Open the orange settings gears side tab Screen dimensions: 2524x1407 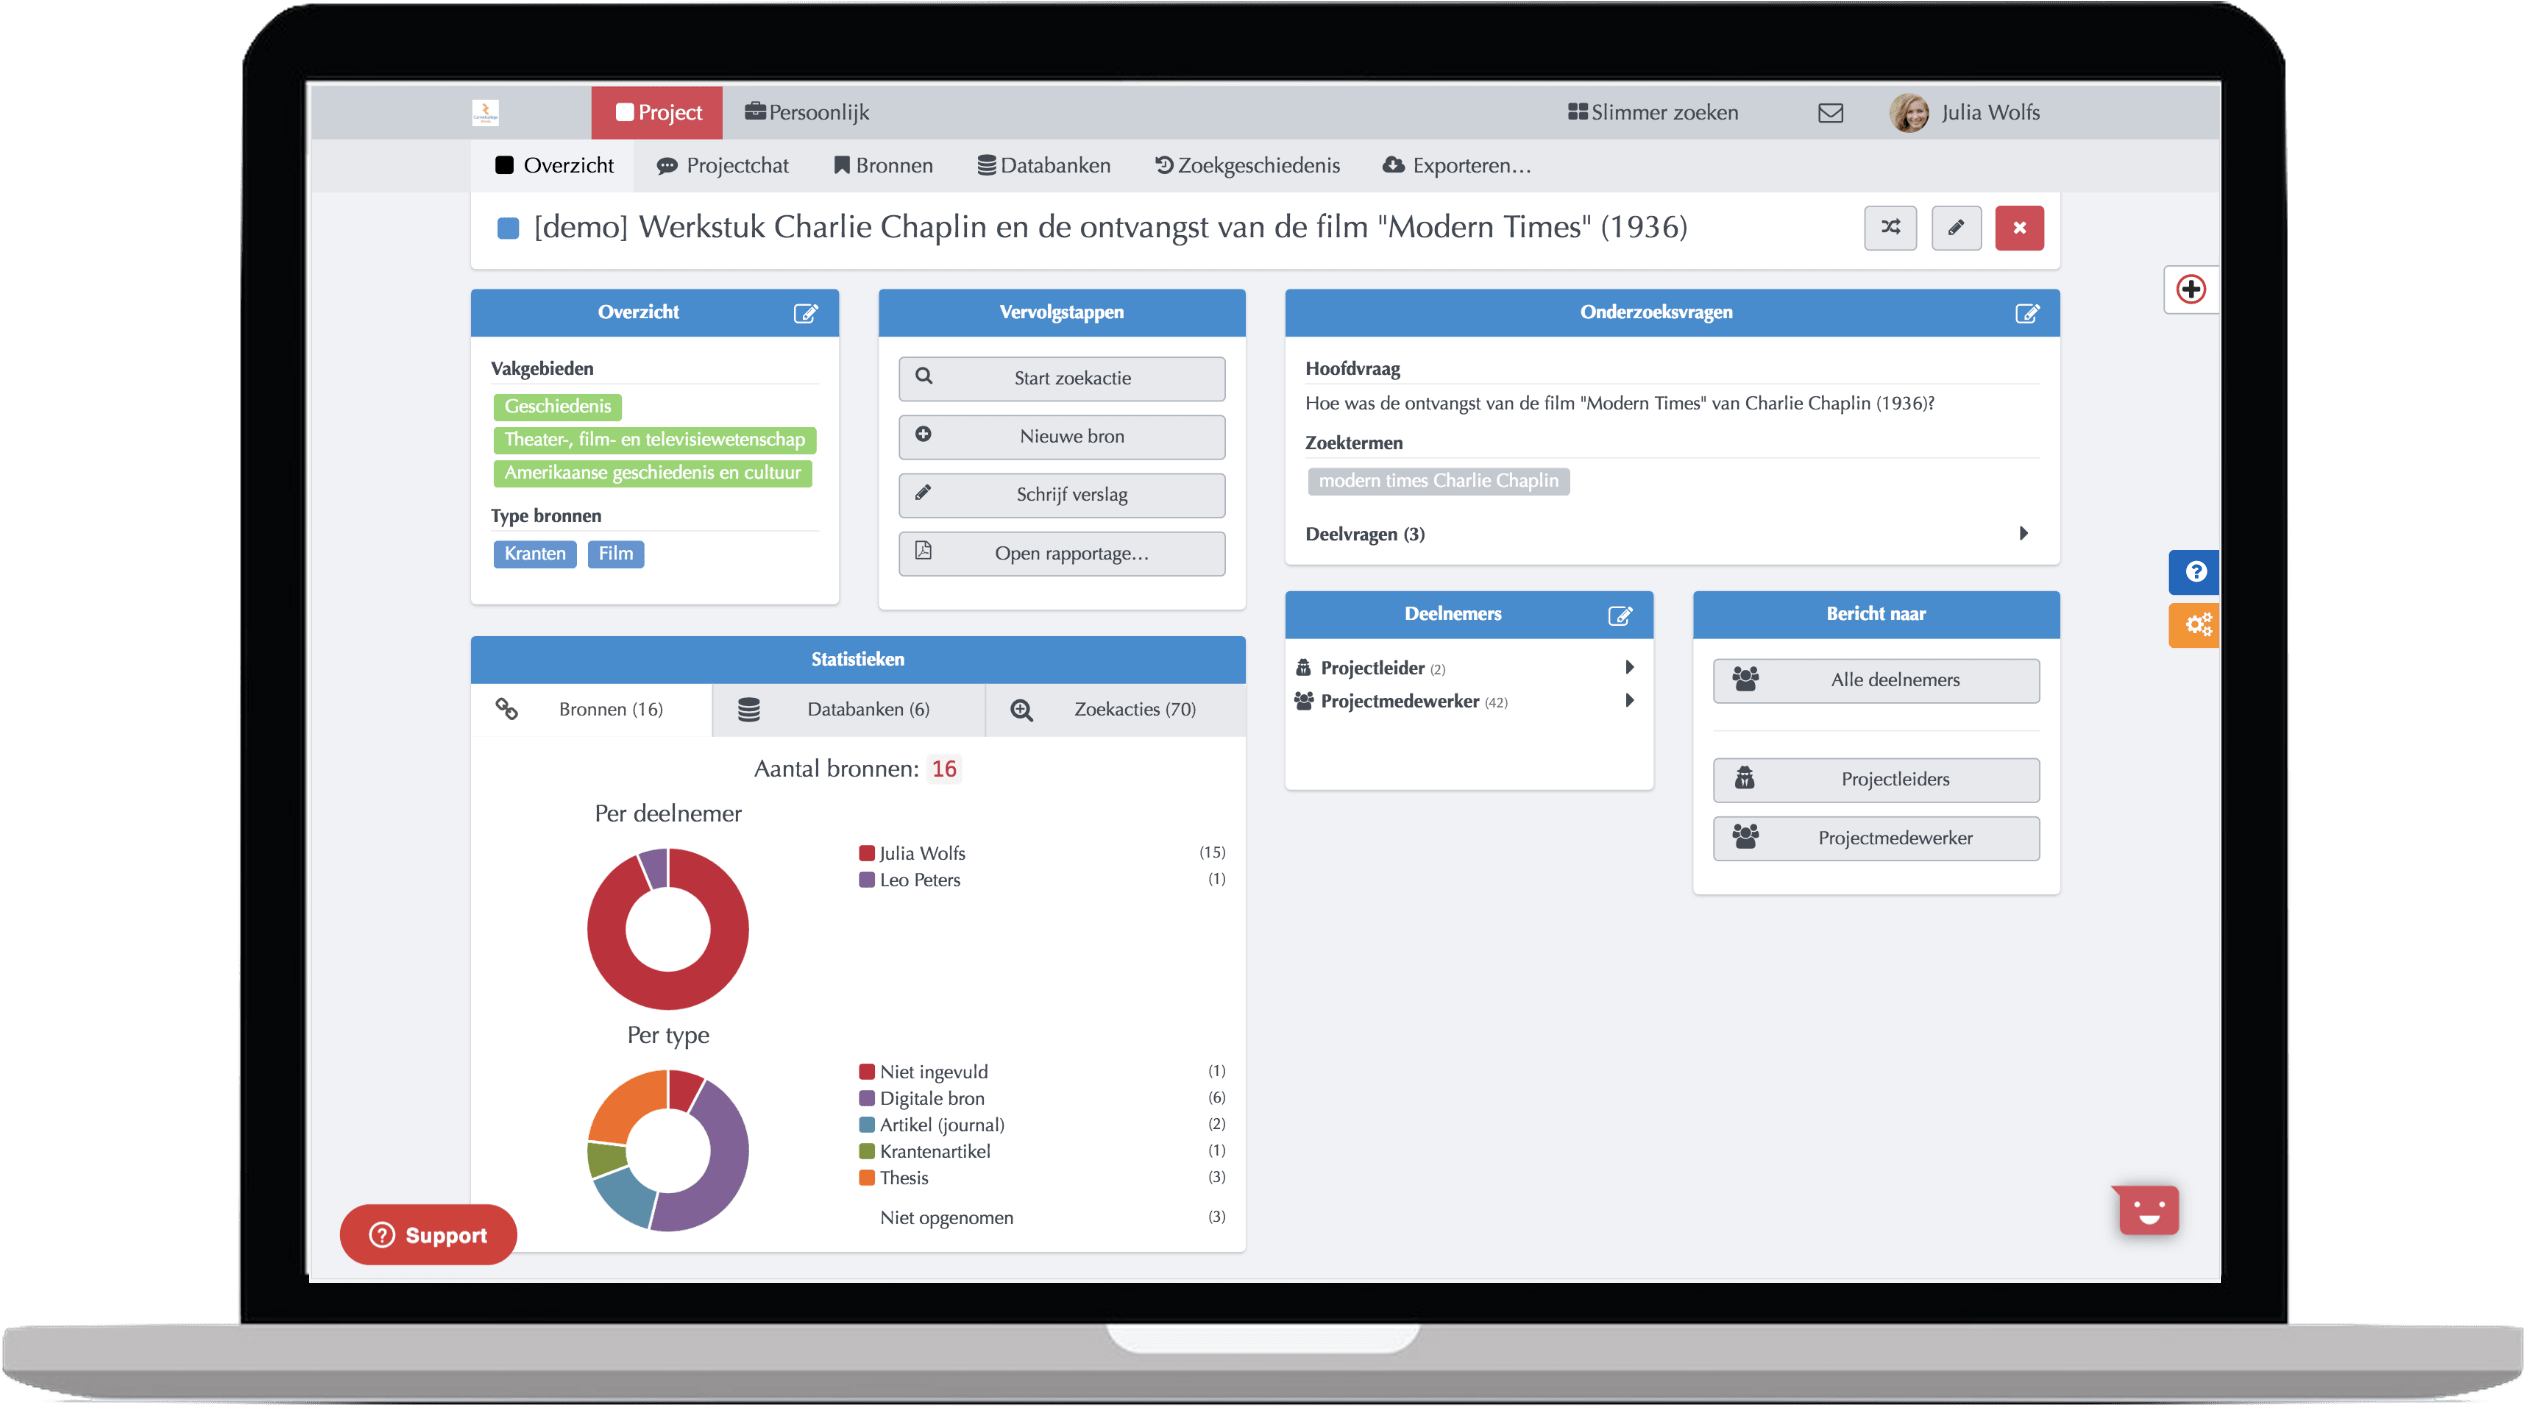pyautogui.click(x=2194, y=626)
